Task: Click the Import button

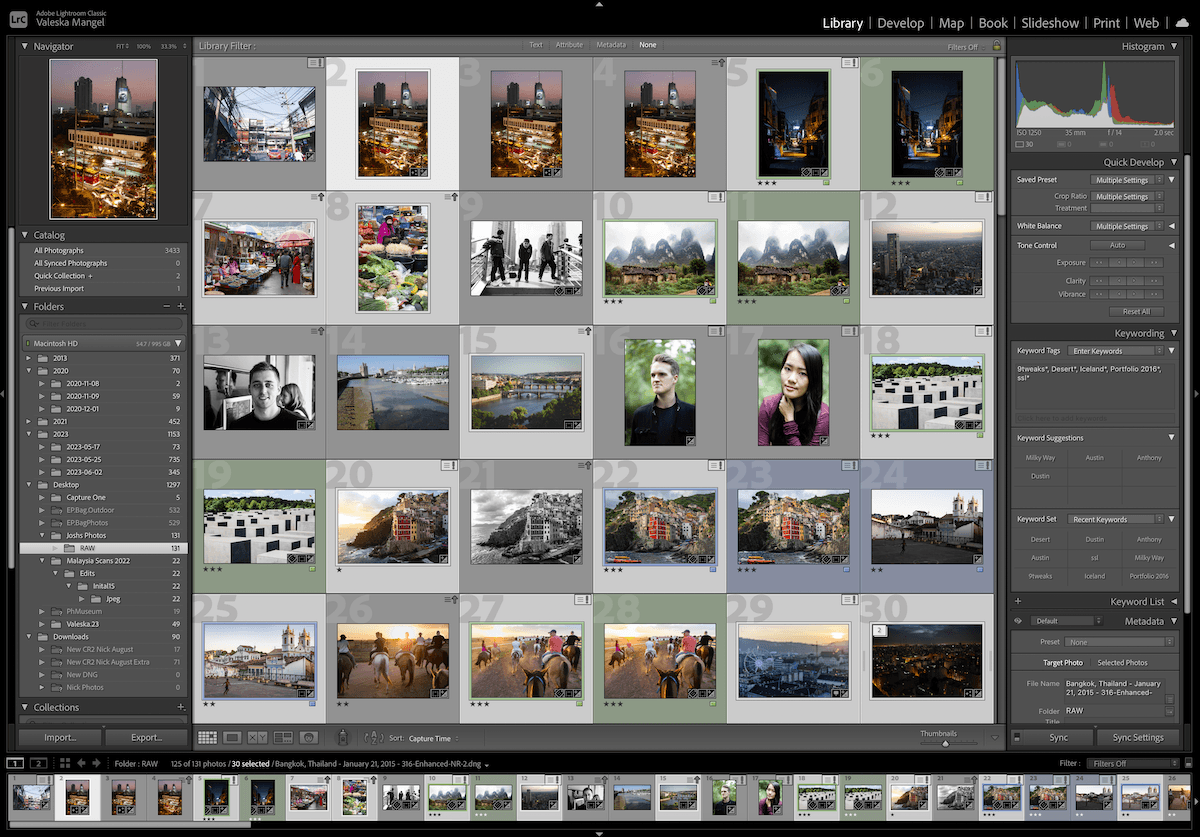Action: (59, 737)
